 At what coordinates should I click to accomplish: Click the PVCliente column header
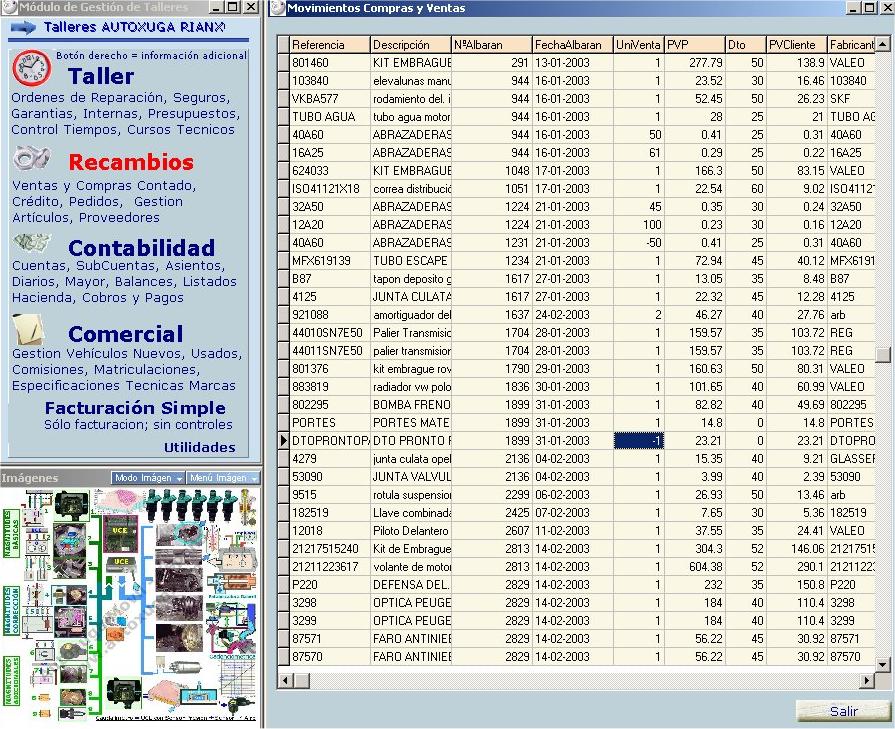tap(797, 45)
